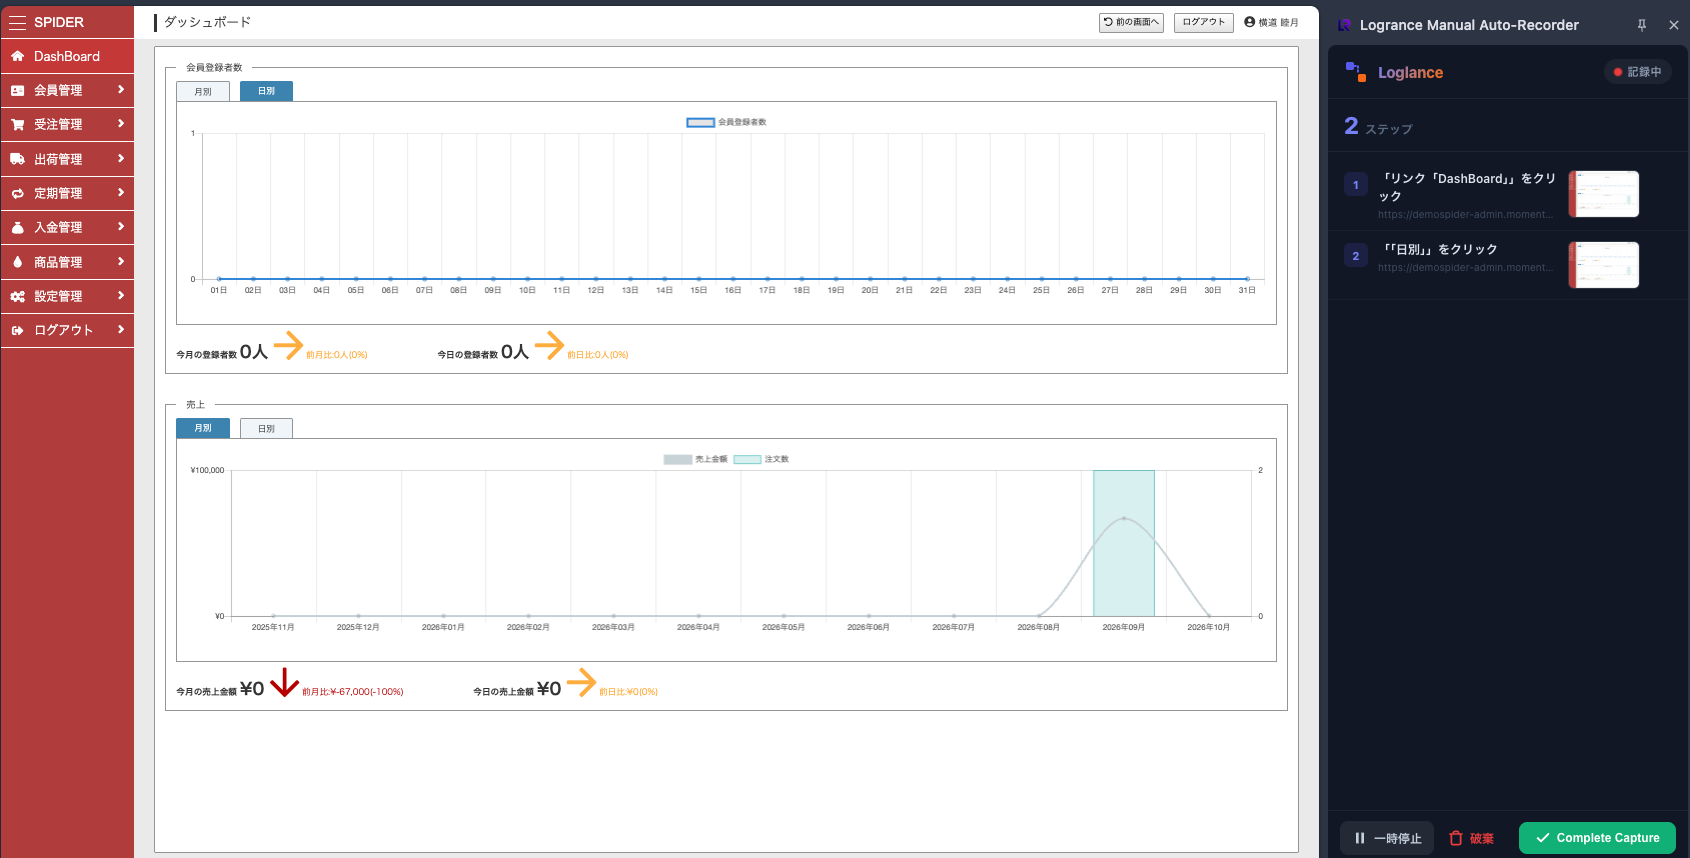This screenshot has height=858, width=1690.
Task: Toggle the 会員登録者数 legend swatch
Action: [700, 122]
